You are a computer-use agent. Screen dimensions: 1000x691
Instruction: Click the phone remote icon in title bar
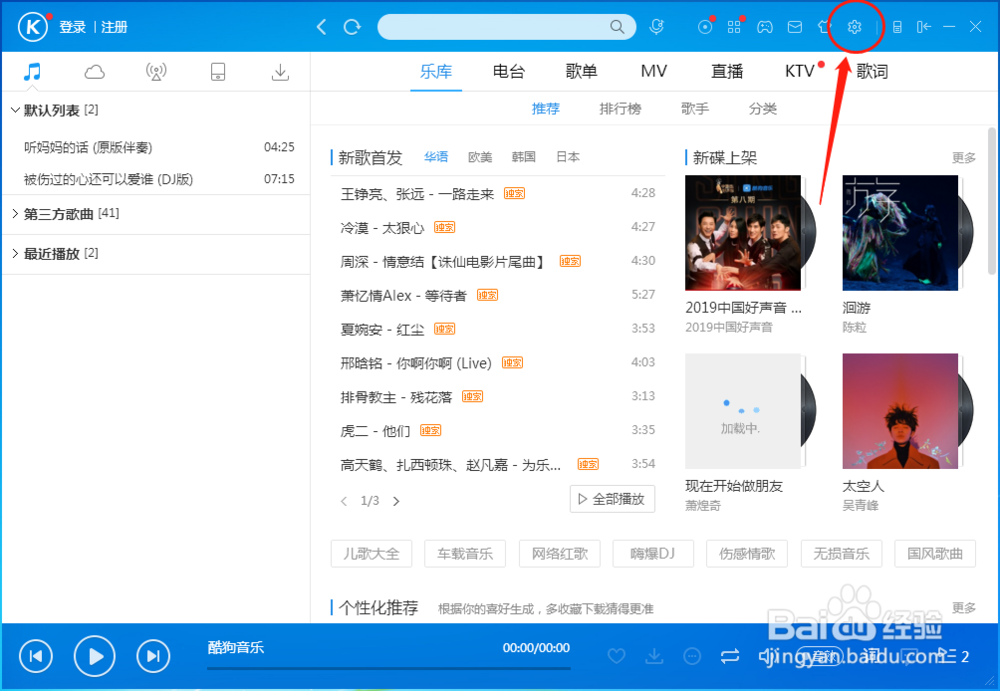click(897, 27)
